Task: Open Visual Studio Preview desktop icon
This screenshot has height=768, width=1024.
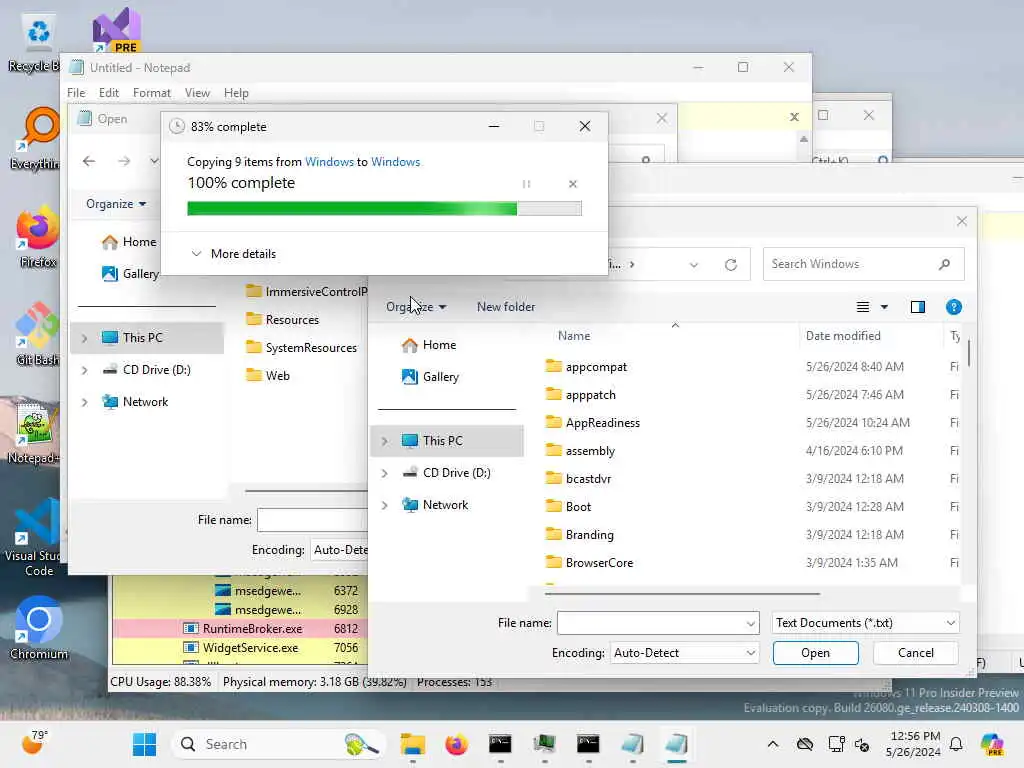Action: pyautogui.click(x=116, y=30)
